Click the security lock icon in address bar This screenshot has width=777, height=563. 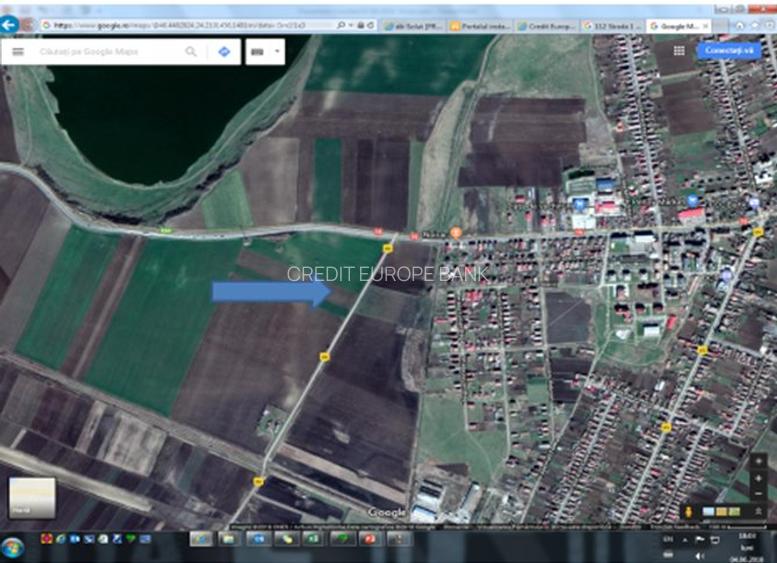(x=361, y=25)
